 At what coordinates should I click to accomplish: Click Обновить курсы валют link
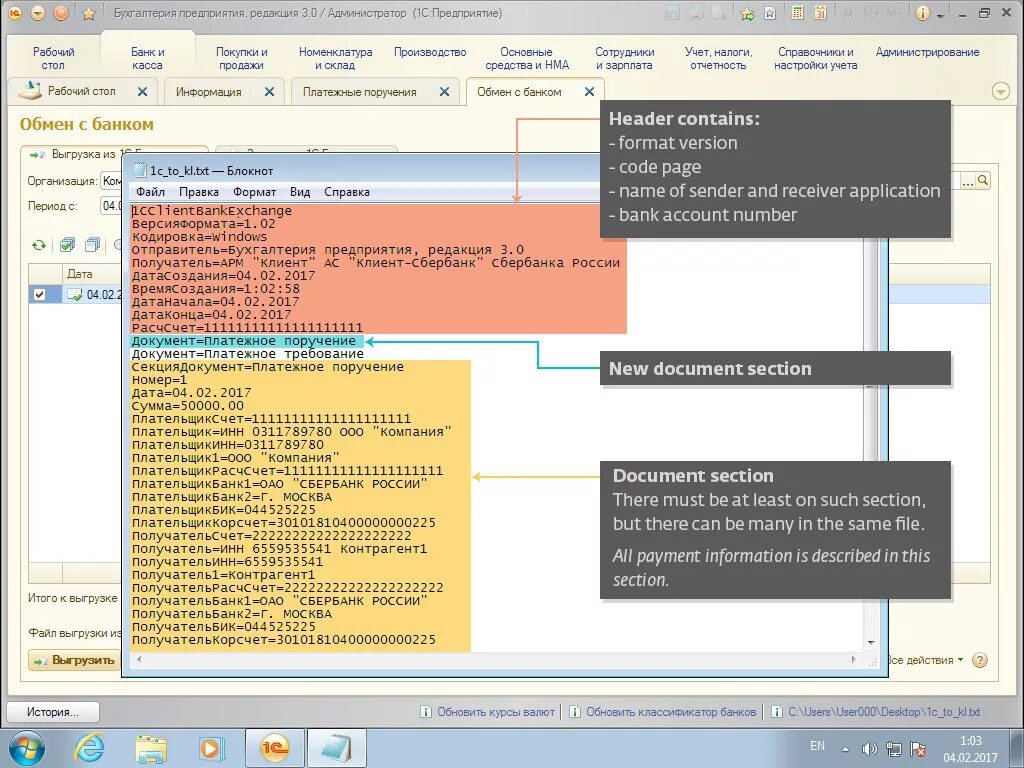click(496, 712)
